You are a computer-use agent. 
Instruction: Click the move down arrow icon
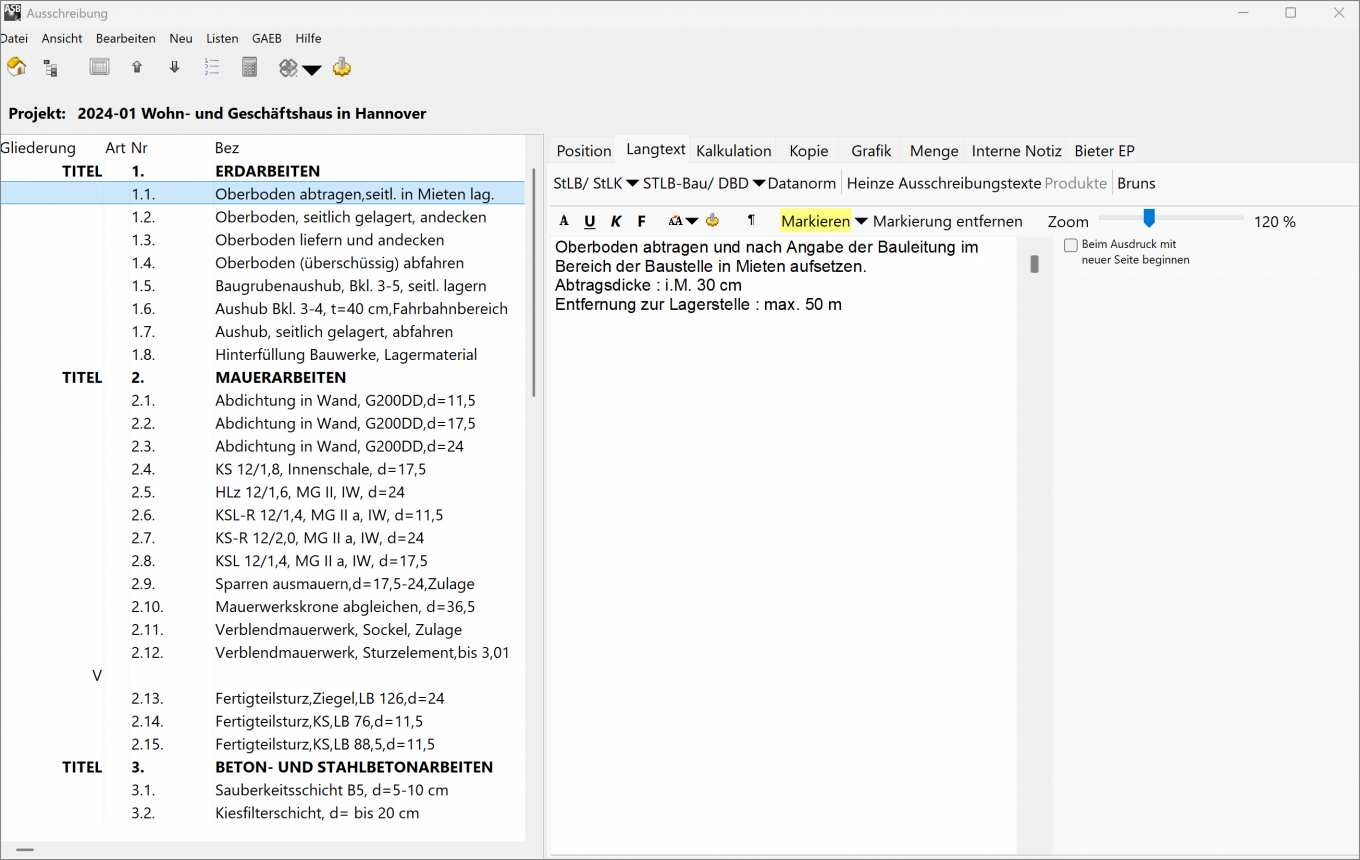pyautogui.click(x=175, y=67)
